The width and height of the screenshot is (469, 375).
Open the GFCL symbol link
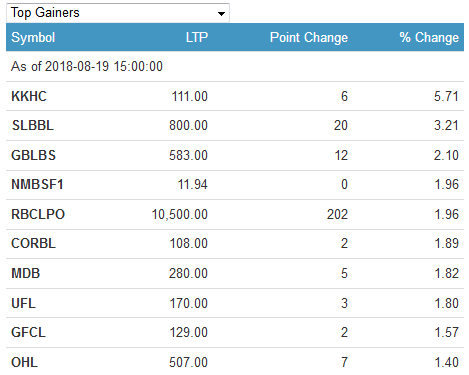(x=28, y=332)
